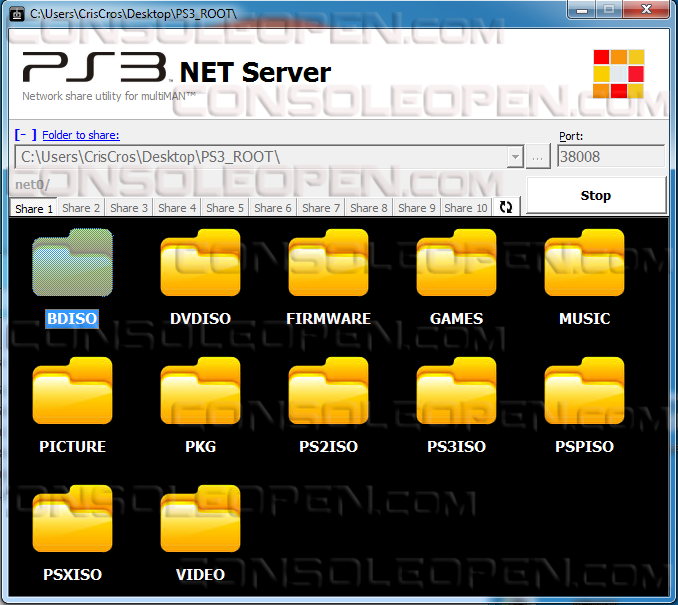The width and height of the screenshot is (678, 605).
Task: Select the PKG folder
Action: [x=200, y=391]
